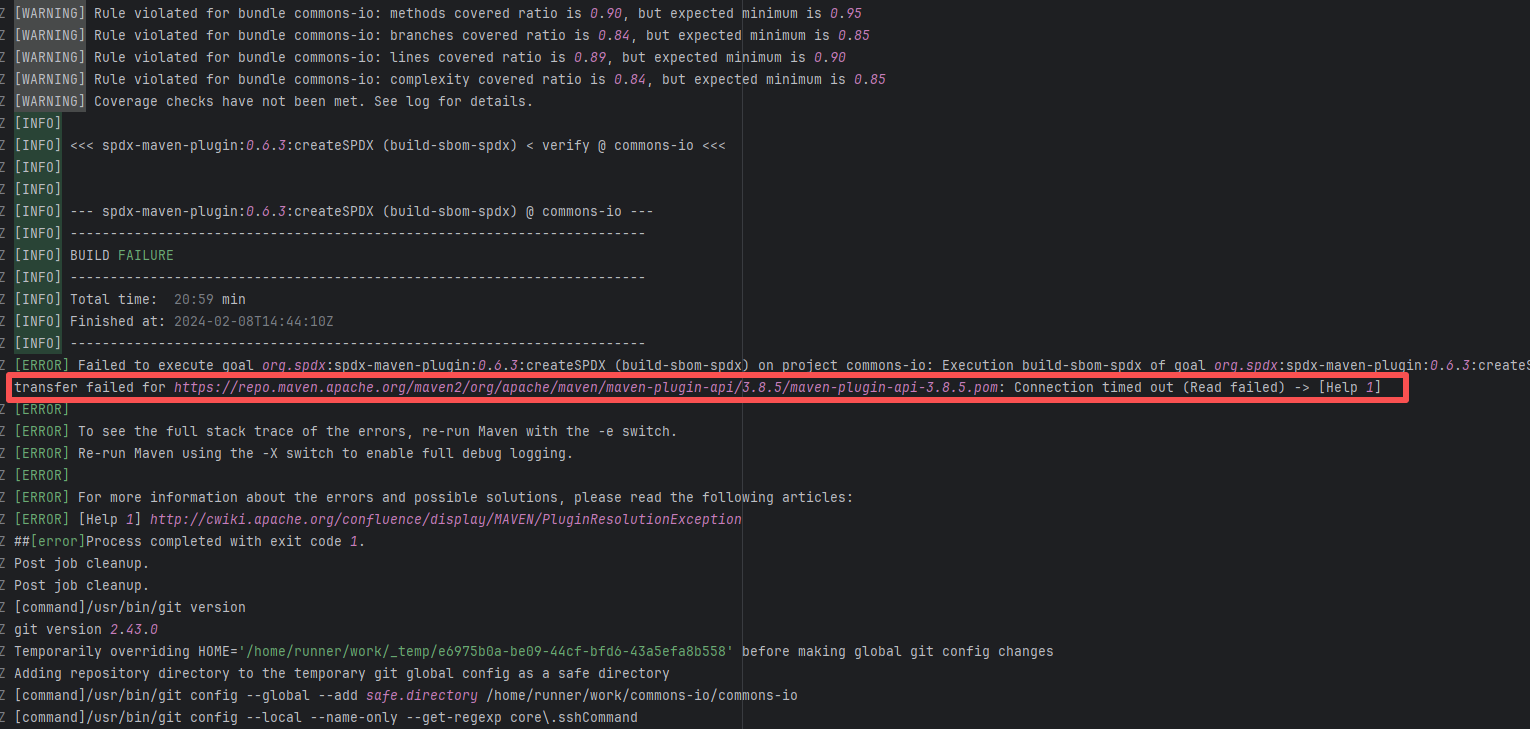Viewport: 1530px width, 729px height.
Task: Click the BUILD FAILURE log line
Action: (x=121, y=255)
